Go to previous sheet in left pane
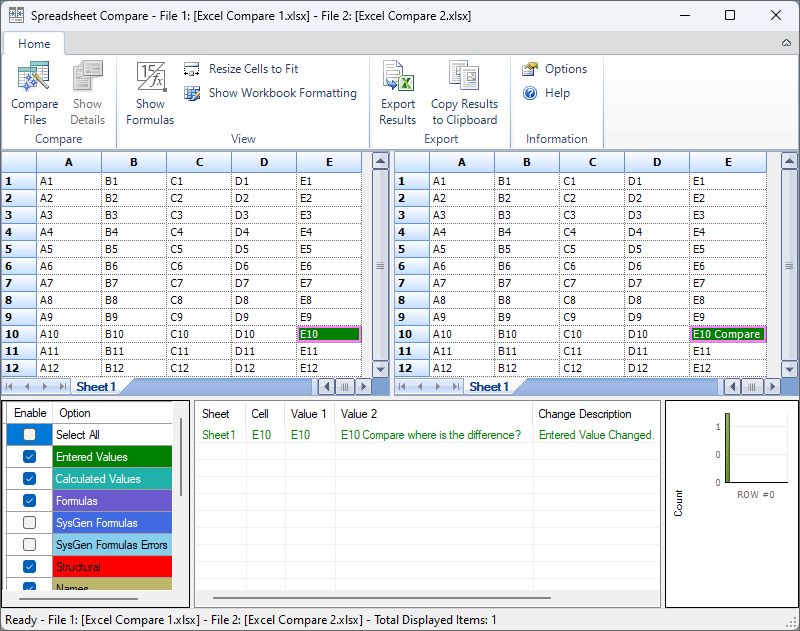 pos(28,387)
